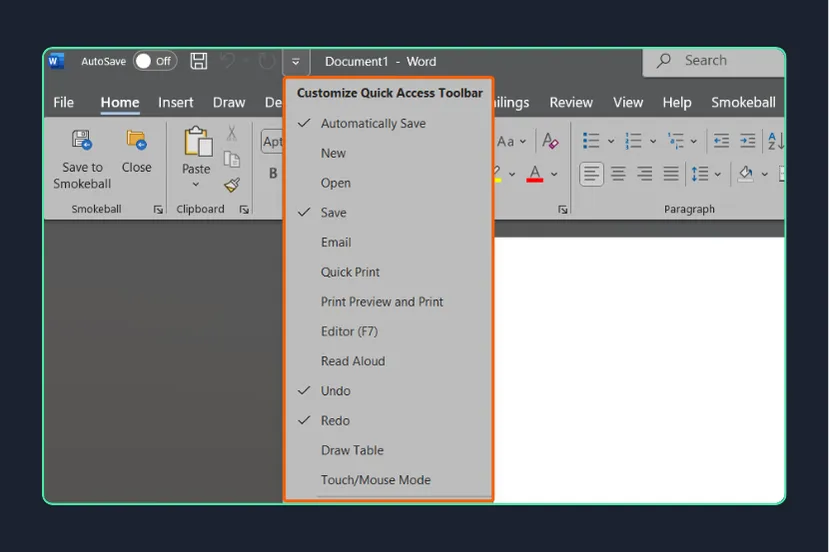This screenshot has width=829, height=552.
Task: Apply bullet list formatting
Action: pos(591,141)
